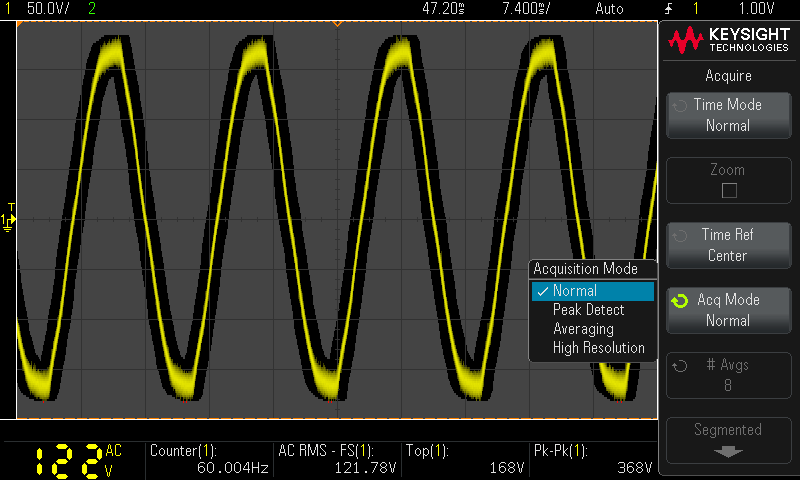Click the channel 1 ground reference marker
The image size is (800, 480).
coord(8,219)
